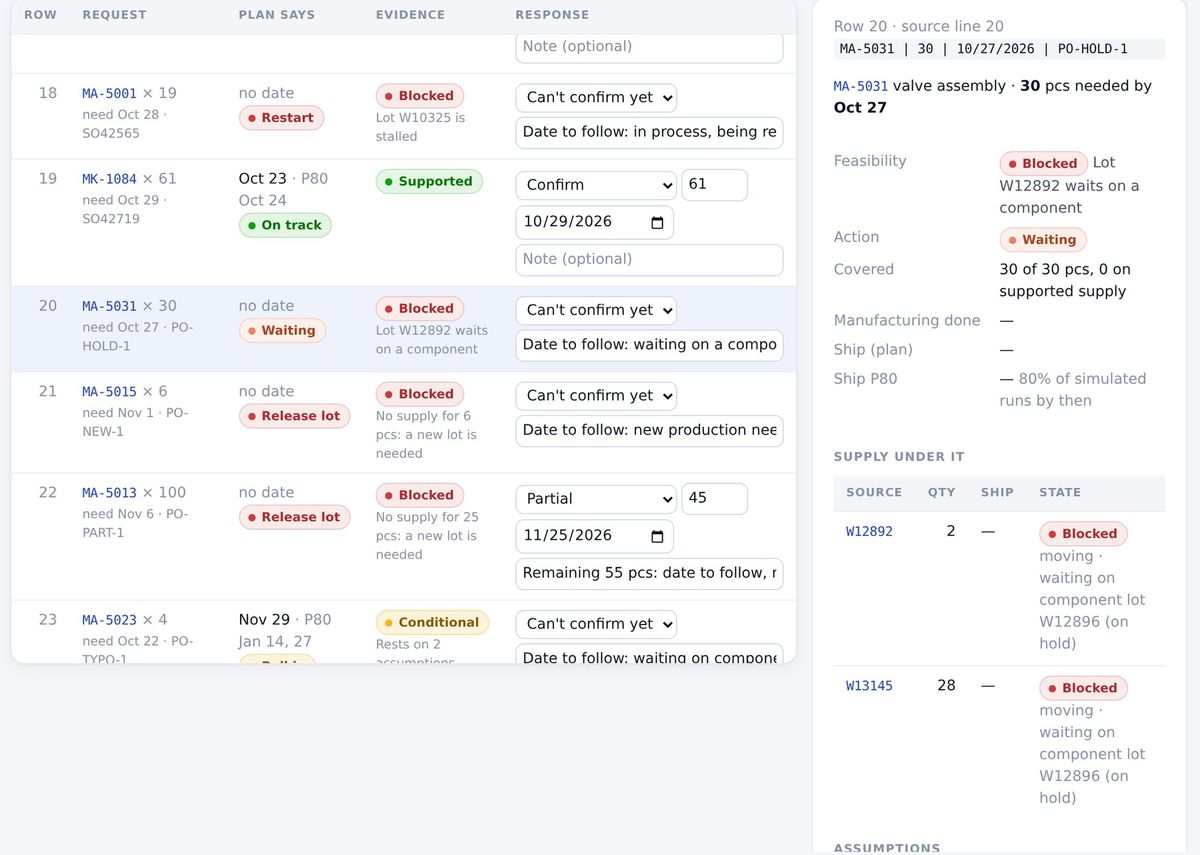The width and height of the screenshot is (1200, 855).
Task: Click the Restart badge in row 18
Action: 281,118
